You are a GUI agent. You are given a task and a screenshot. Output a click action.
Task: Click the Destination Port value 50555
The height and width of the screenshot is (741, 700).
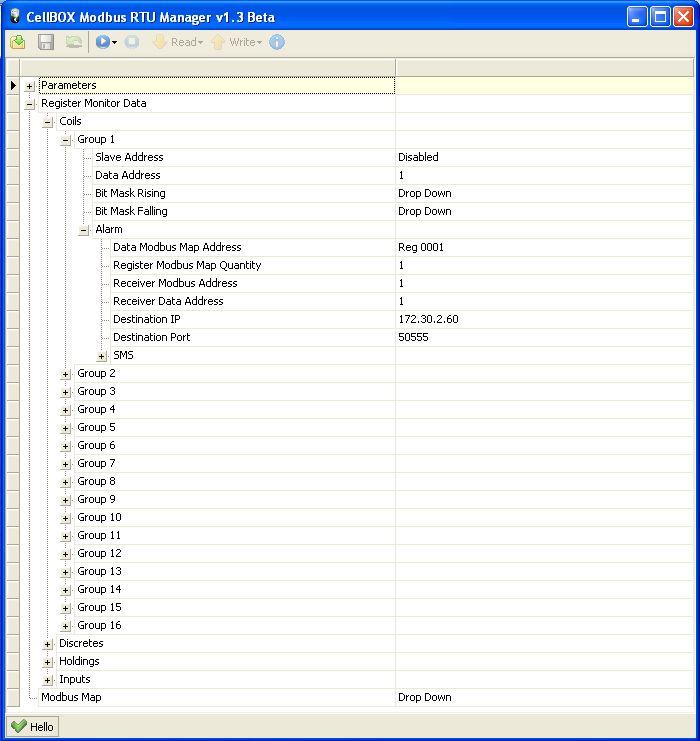pyautogui.click(x=413, y=337)
